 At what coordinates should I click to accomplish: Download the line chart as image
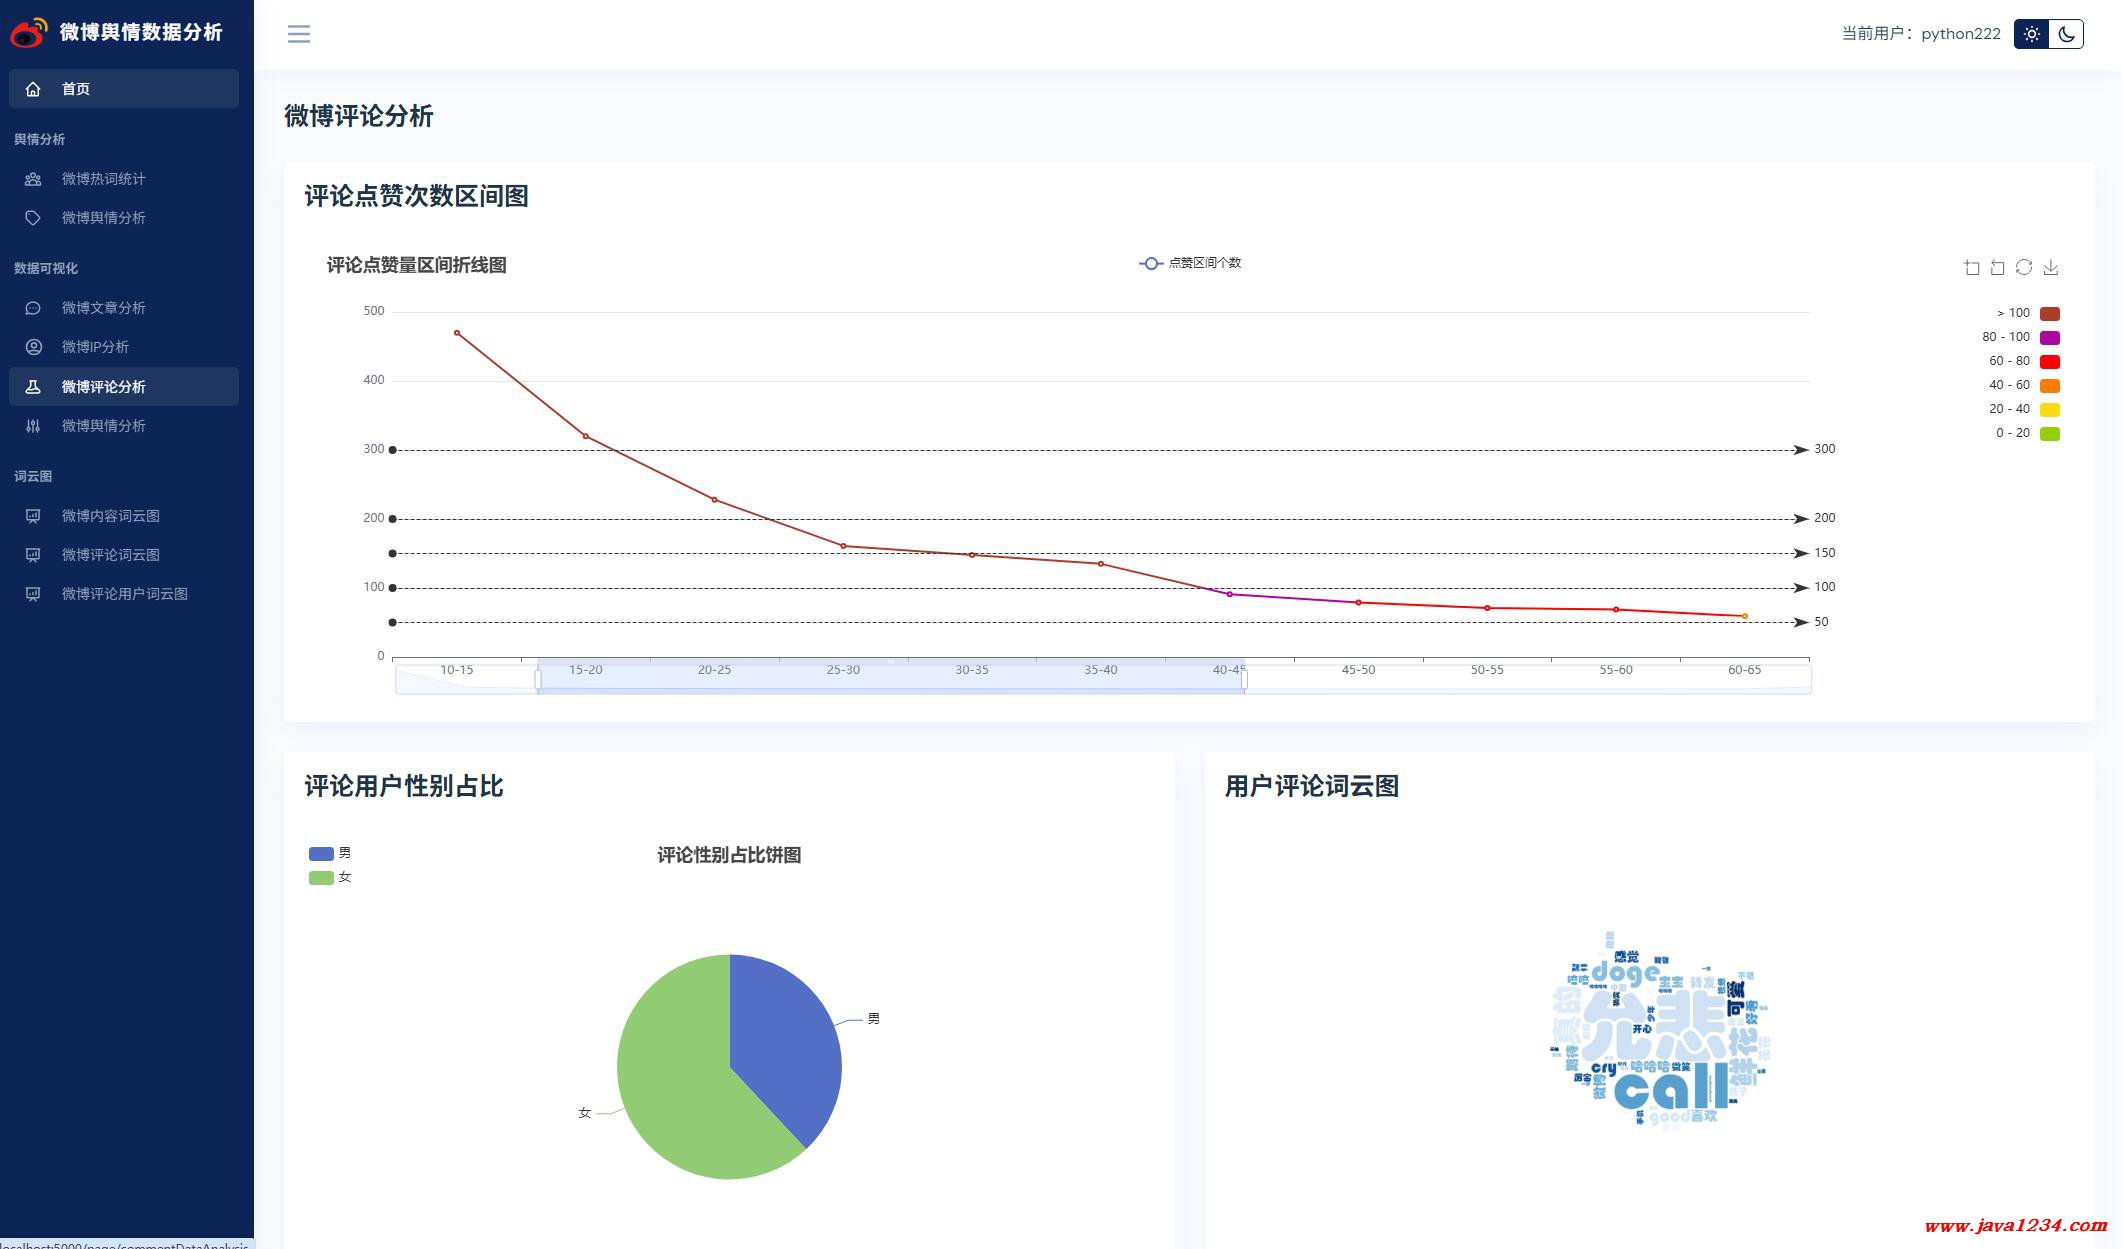click(2051, 267)
